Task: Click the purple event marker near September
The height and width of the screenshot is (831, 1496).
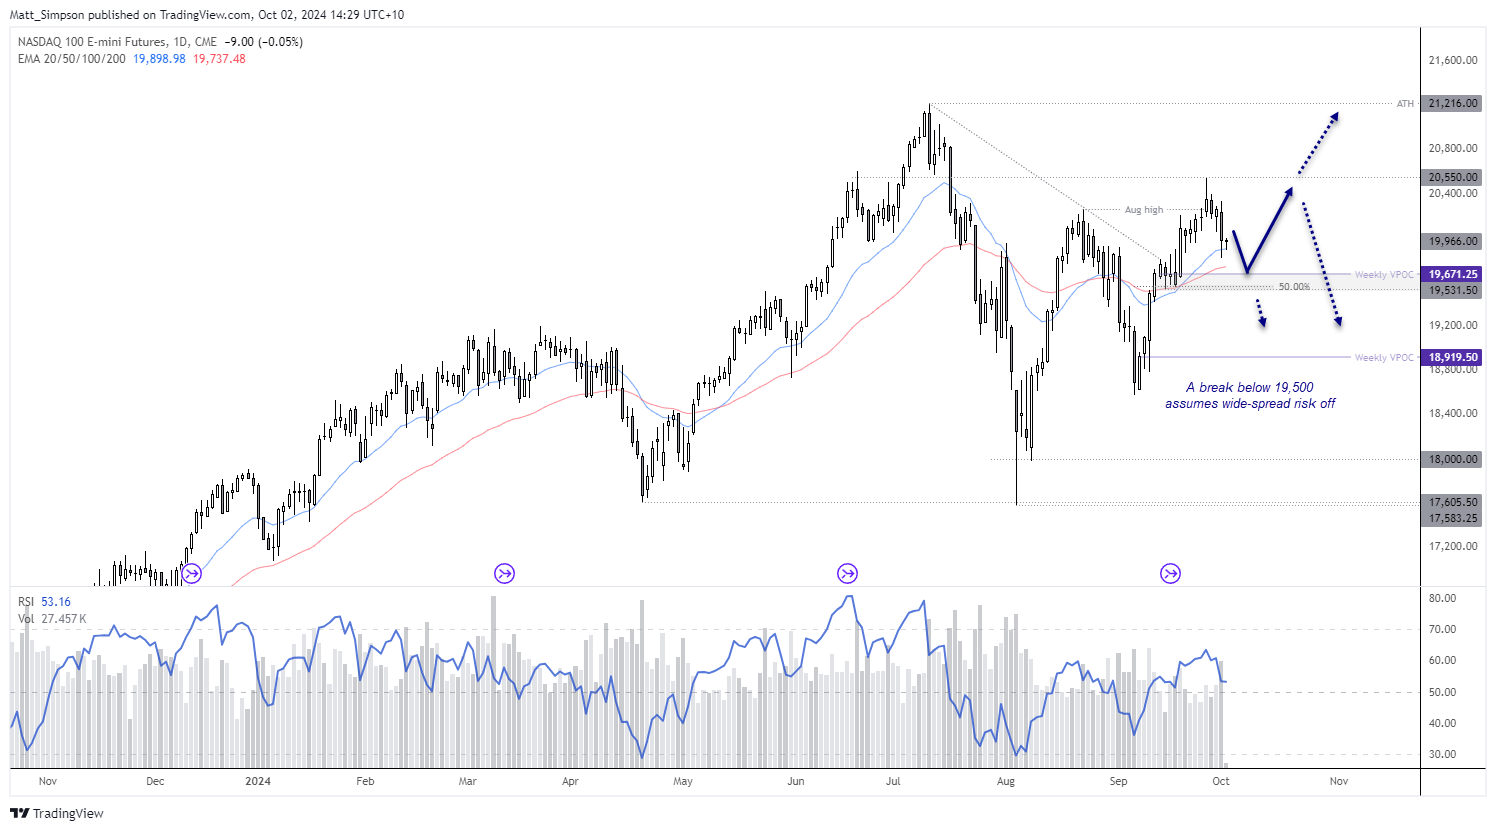Action: coord(1170,573)
